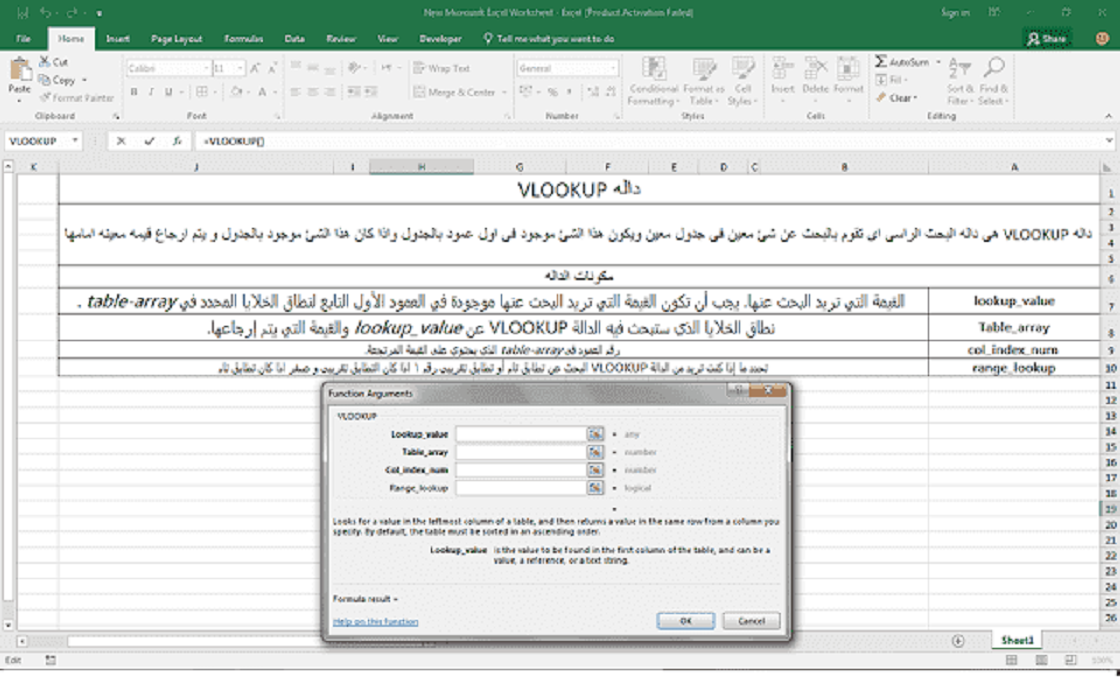Toggle Bold formatting

point(134,91)
